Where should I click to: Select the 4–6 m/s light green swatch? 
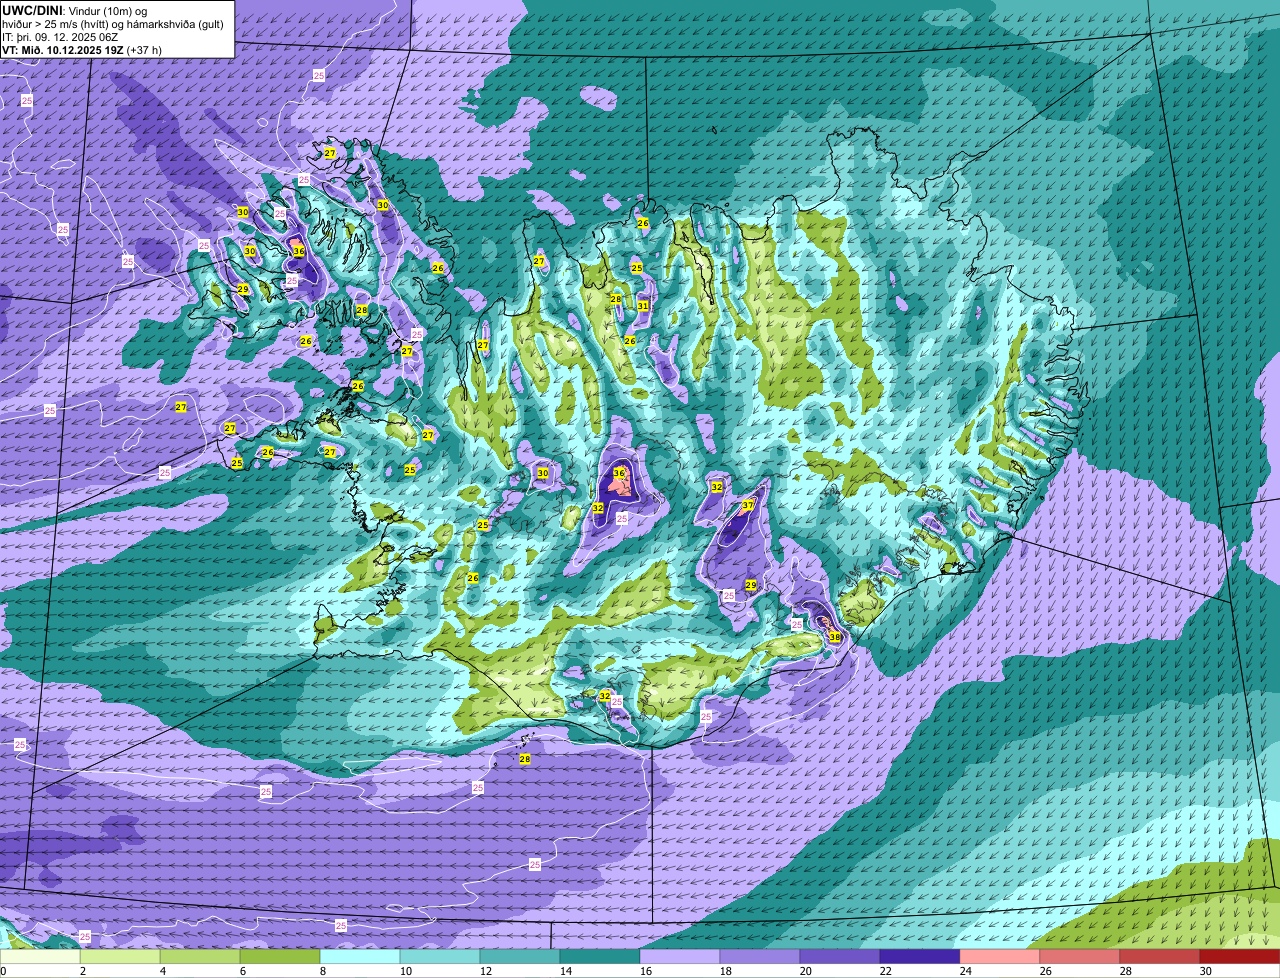pyautogui.click(x=200, y=956)
